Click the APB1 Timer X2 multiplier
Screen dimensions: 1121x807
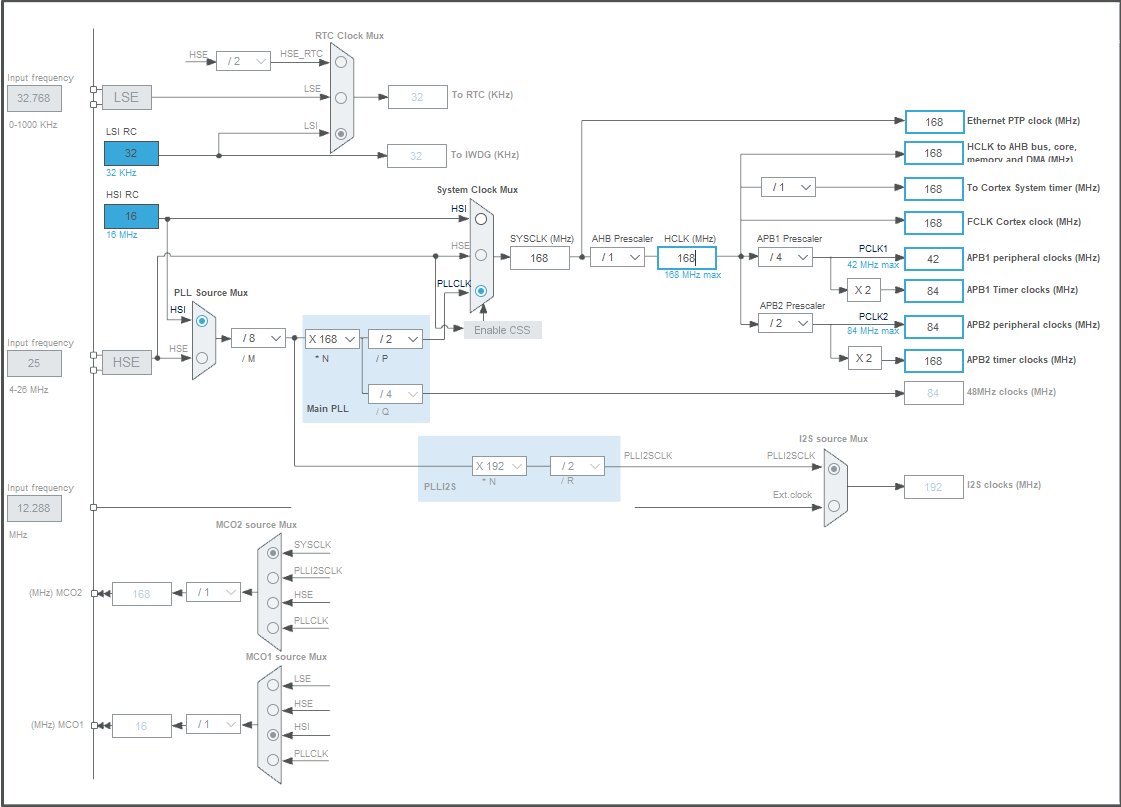tap(865, 290)
